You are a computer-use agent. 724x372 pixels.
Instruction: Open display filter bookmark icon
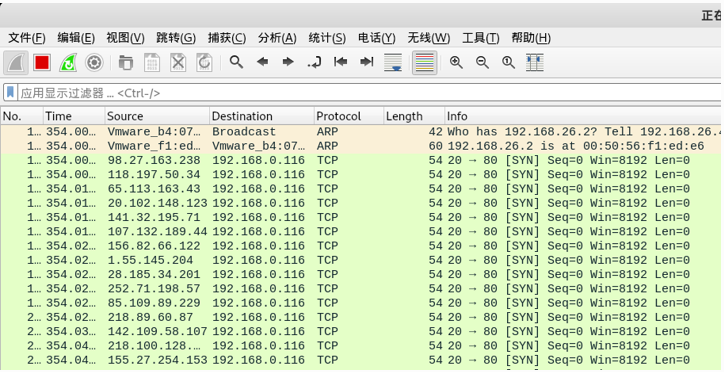tap(11, 92)
